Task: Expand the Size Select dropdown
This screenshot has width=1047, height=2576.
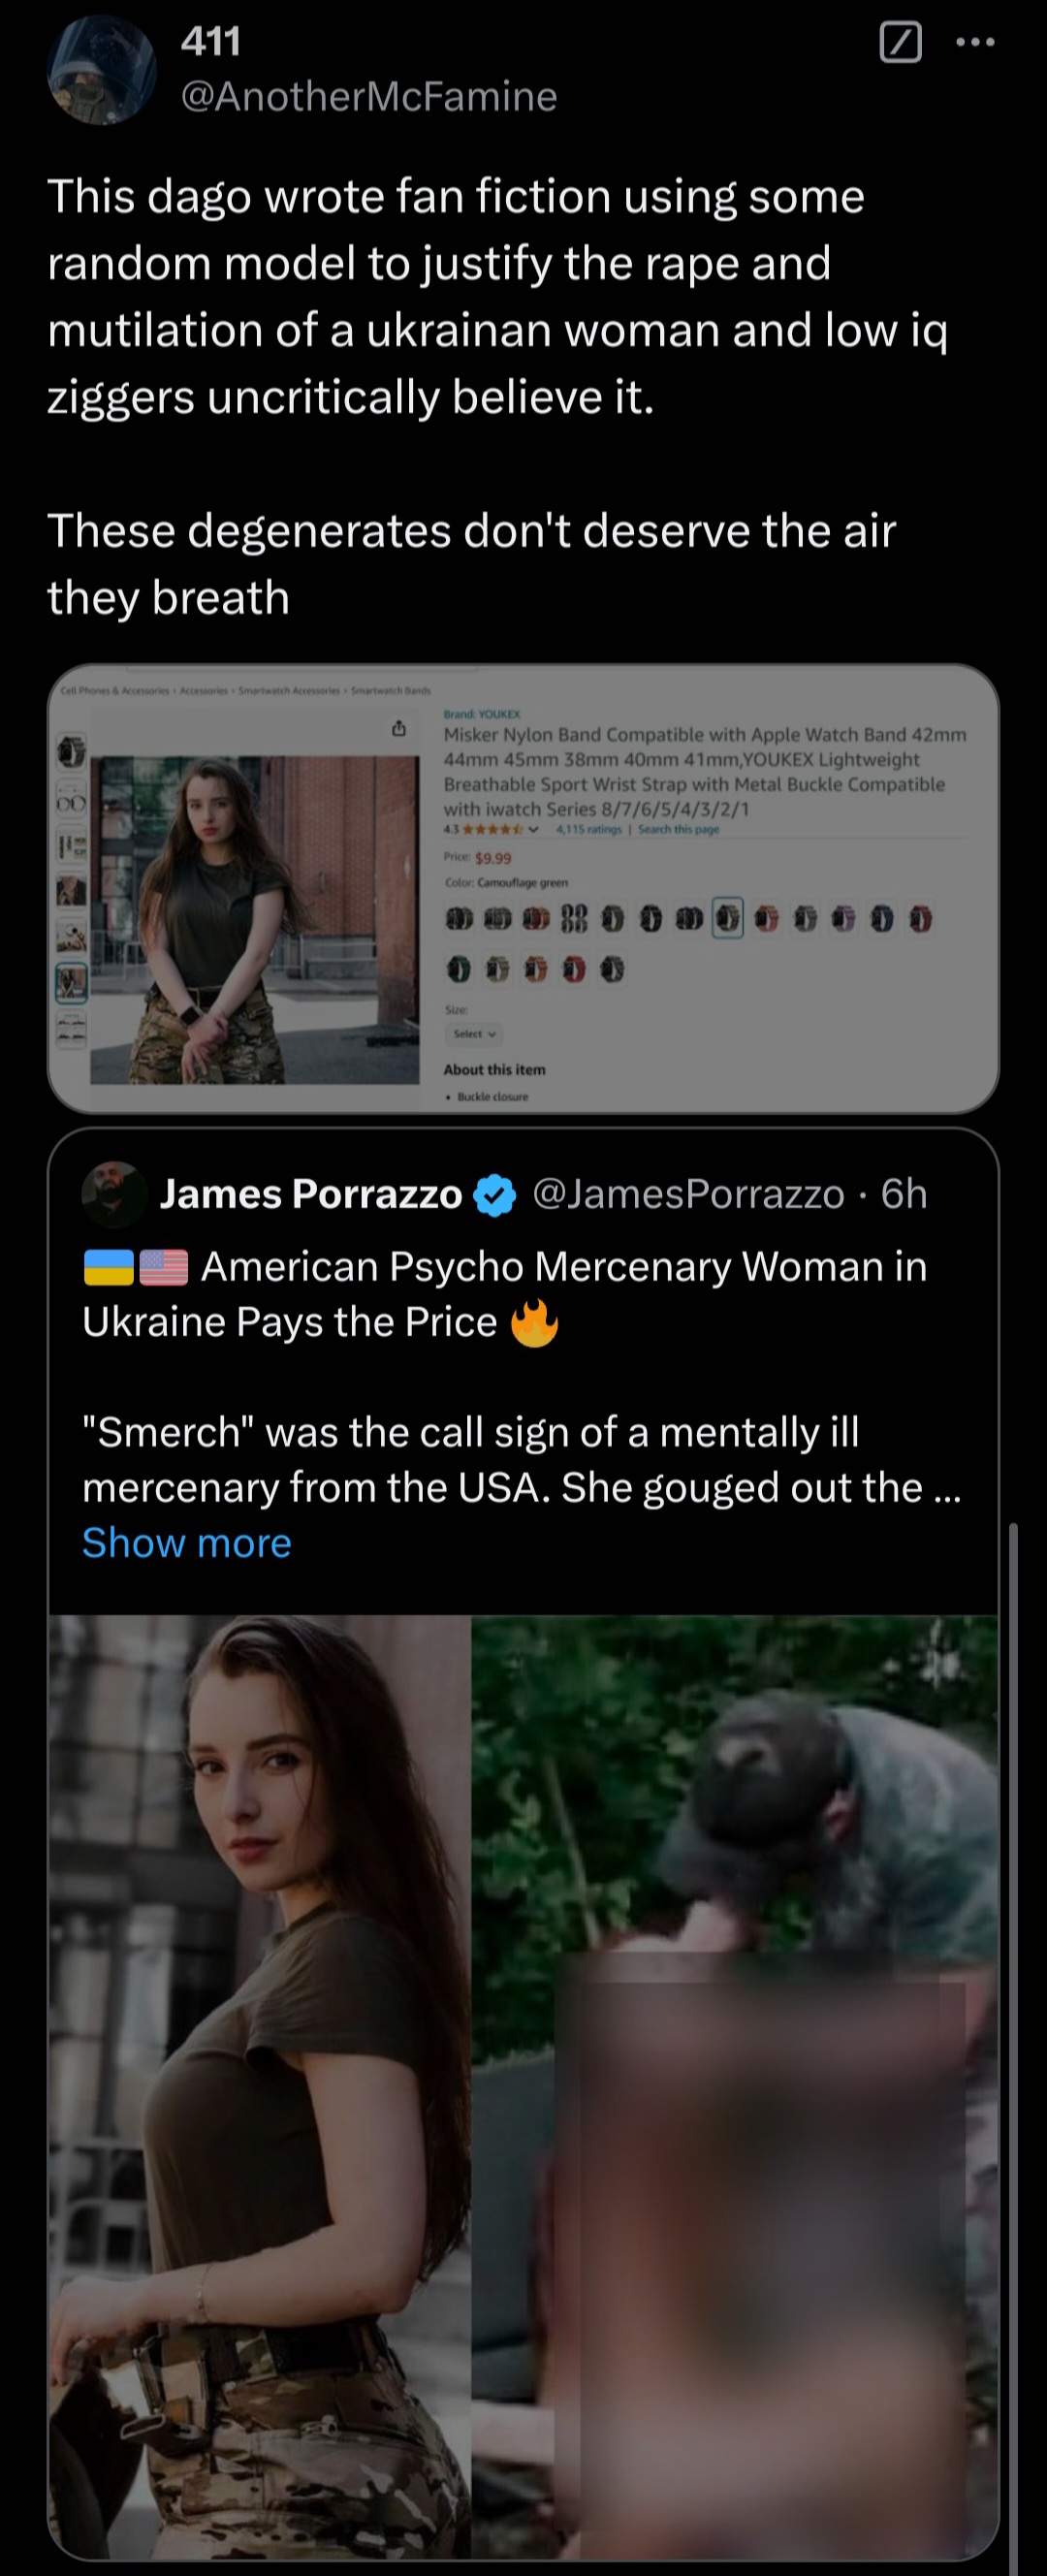Action: [474, 1034]
